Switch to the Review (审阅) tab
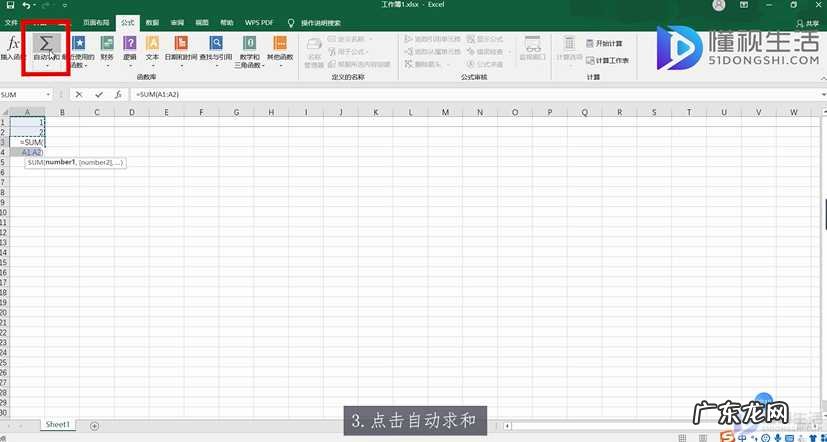Viewport: 827px width, 442px height. tap(177, 23)
